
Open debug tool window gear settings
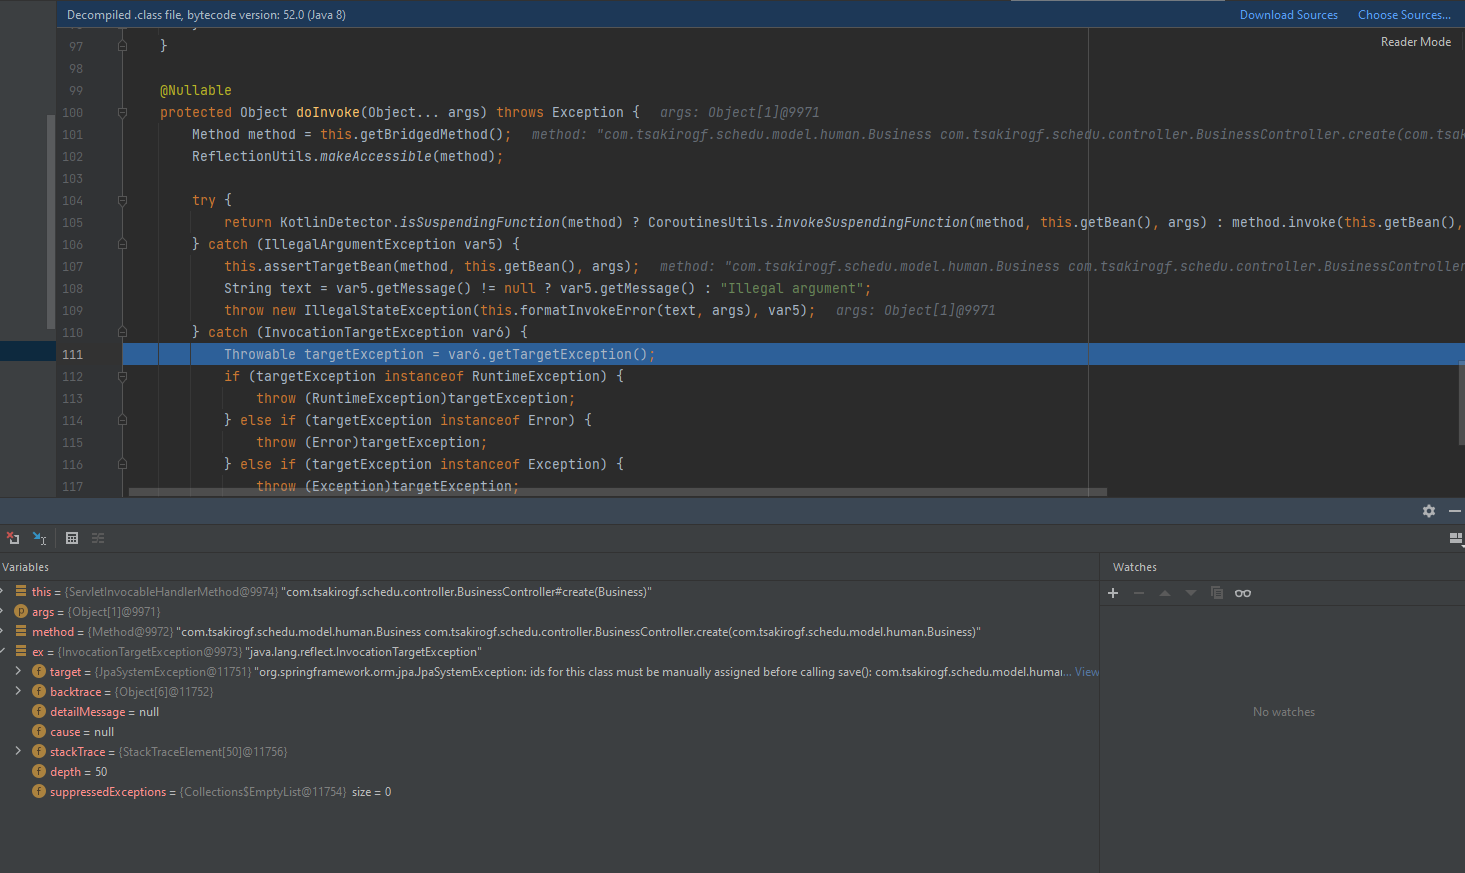point(1429,511)
